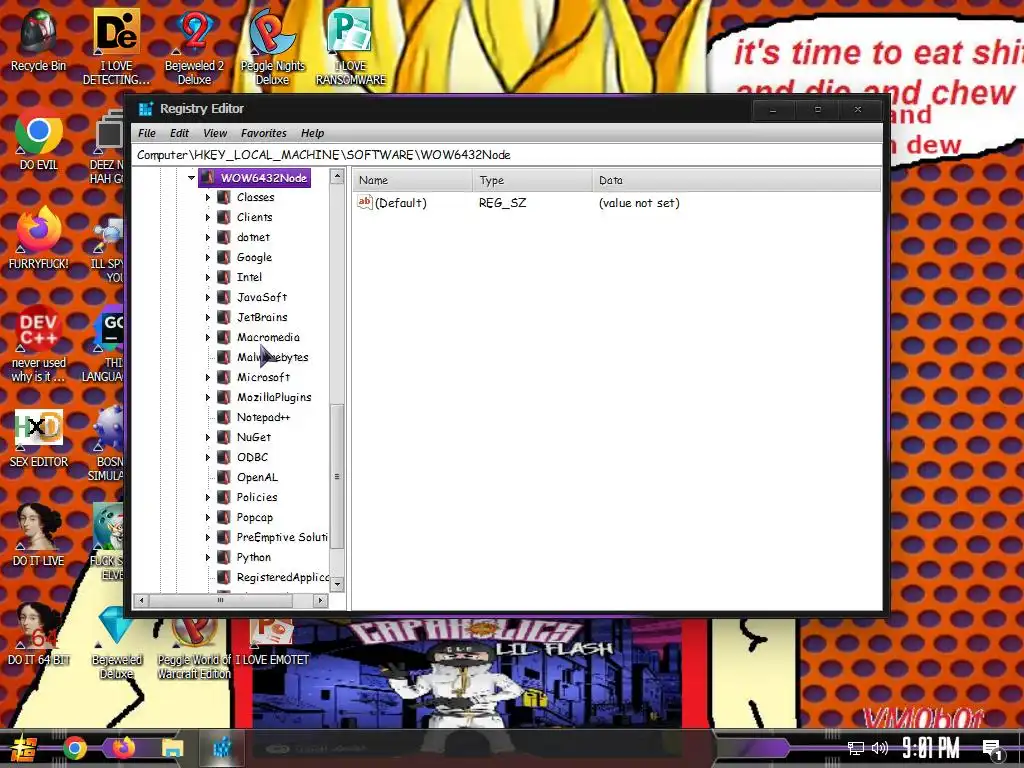This screenshot has height=768, width=1024.
Task: Select the Popcap key label
Action: click(255, 517)
